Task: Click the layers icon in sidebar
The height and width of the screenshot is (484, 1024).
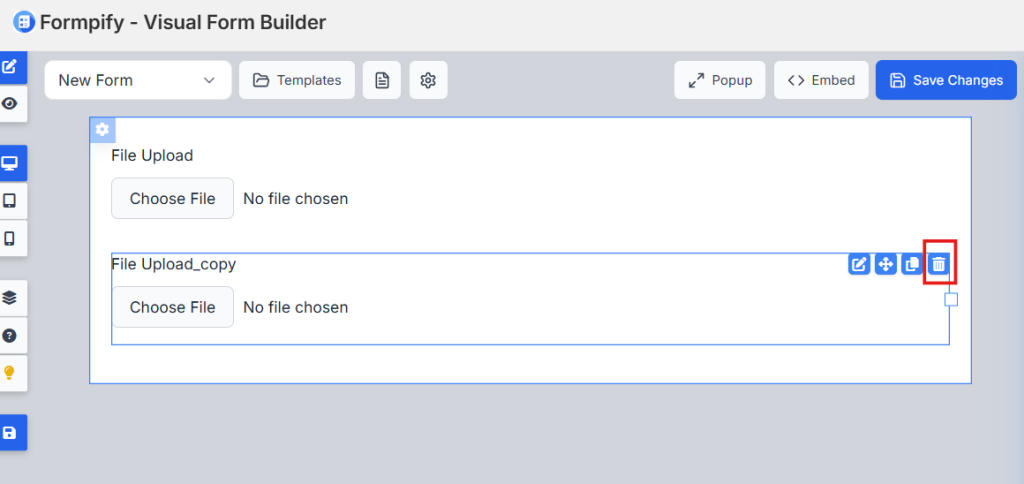Action: 10,297
